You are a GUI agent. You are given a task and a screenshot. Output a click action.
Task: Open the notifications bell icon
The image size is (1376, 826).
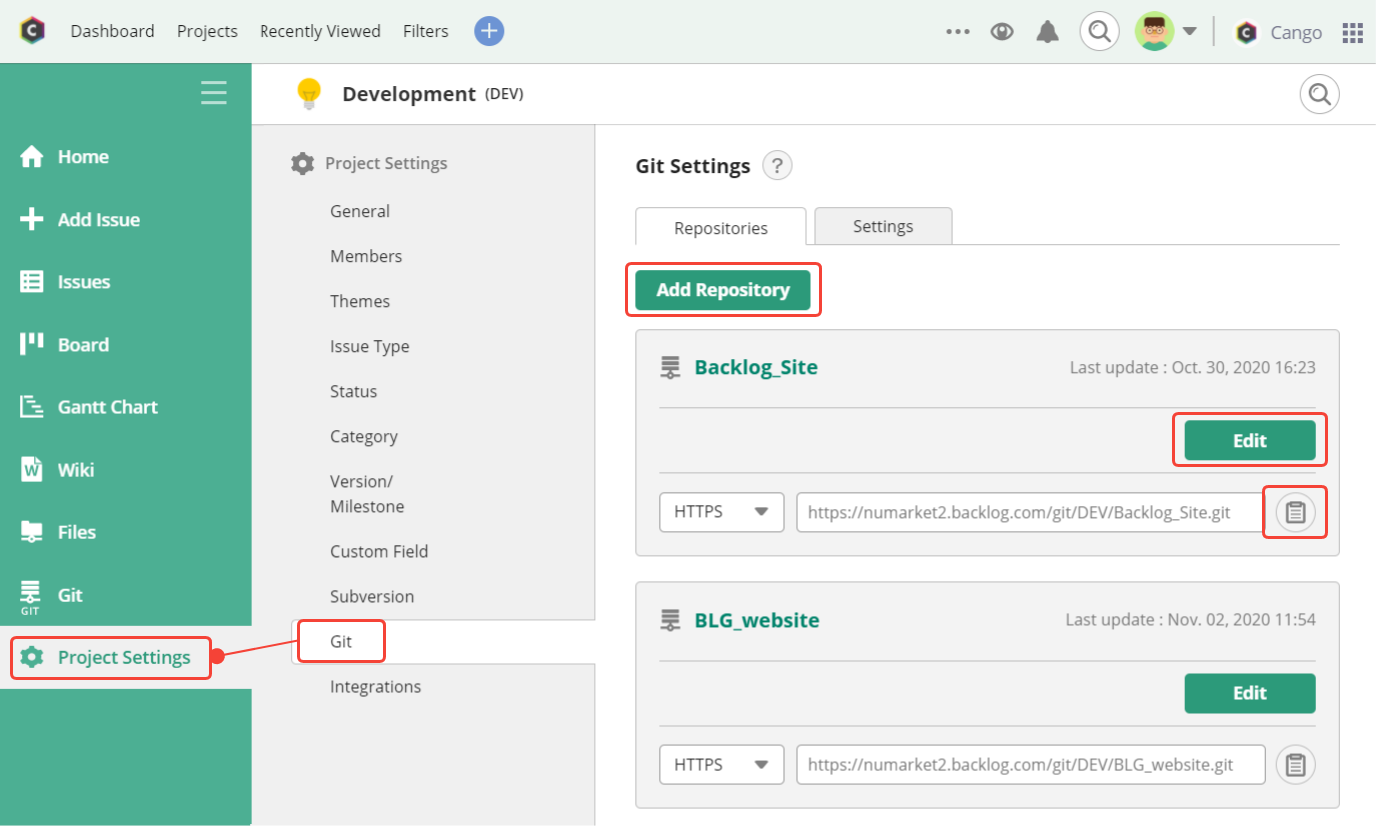click(1047, 32)
